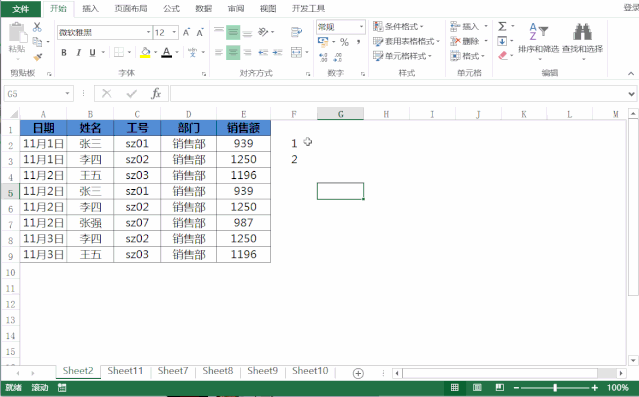Click the formula bar input

(399, 94)
